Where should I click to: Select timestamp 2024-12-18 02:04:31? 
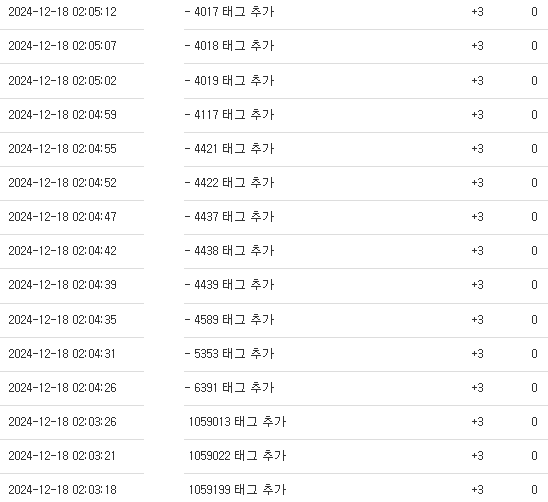(x=62, y=353)
